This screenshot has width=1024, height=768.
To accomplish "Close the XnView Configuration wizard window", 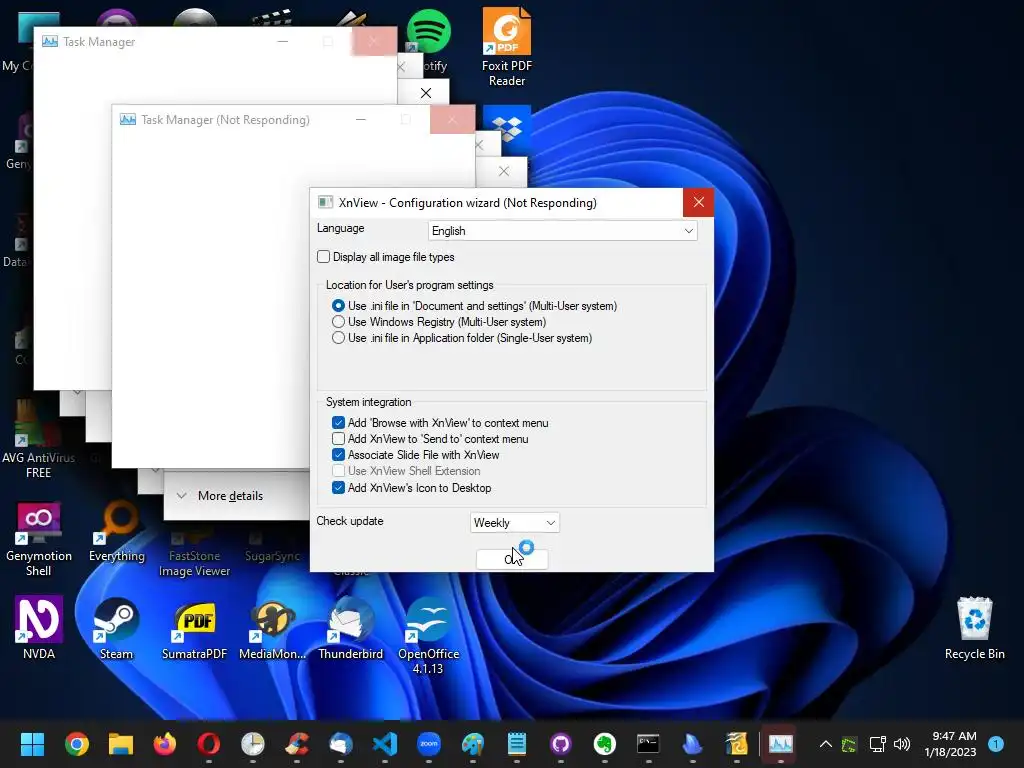I will point(698,202).
